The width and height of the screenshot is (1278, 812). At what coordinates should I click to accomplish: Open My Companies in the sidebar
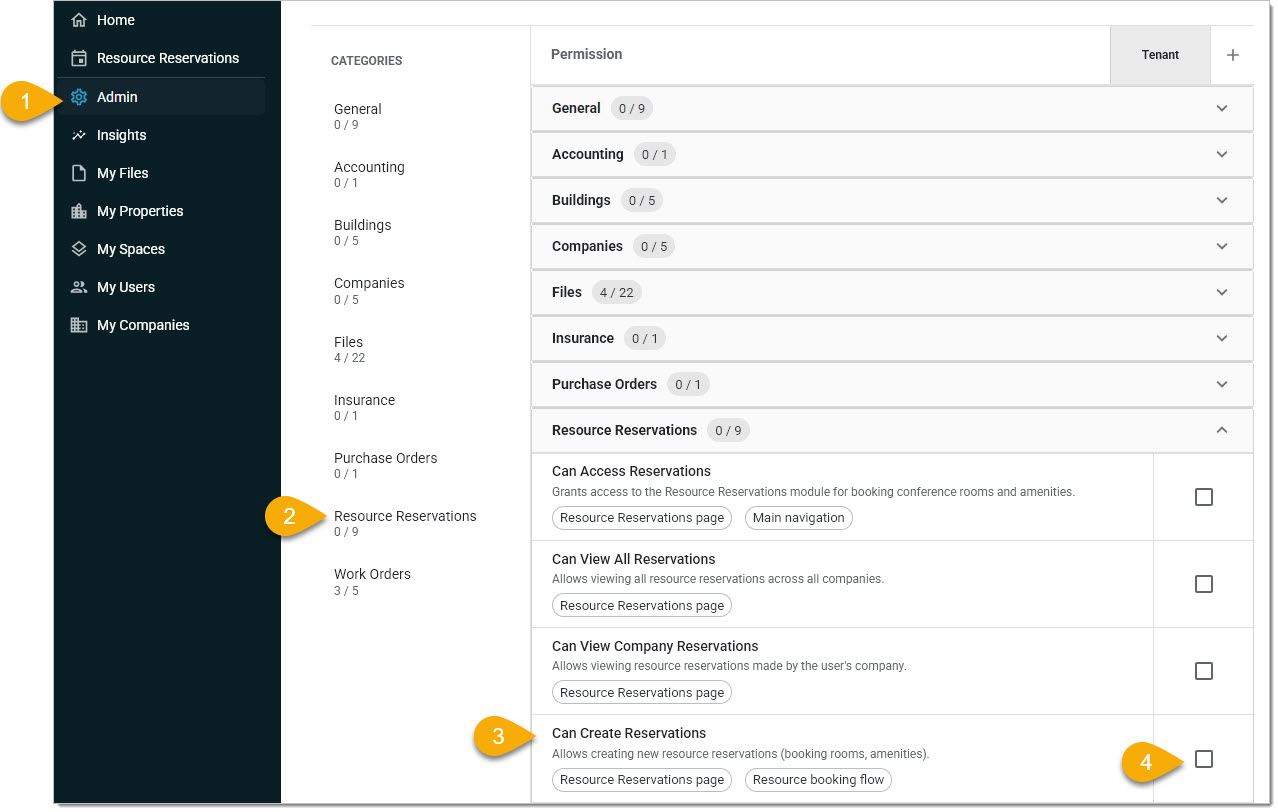(x=142, y=325)
